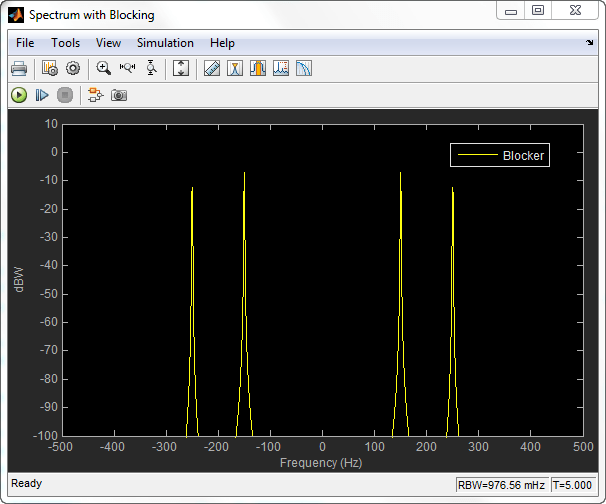Viewport: 606px width, 504px height.
Task: Close the Spectrum with Blocking window
Action: click(575, 10)
